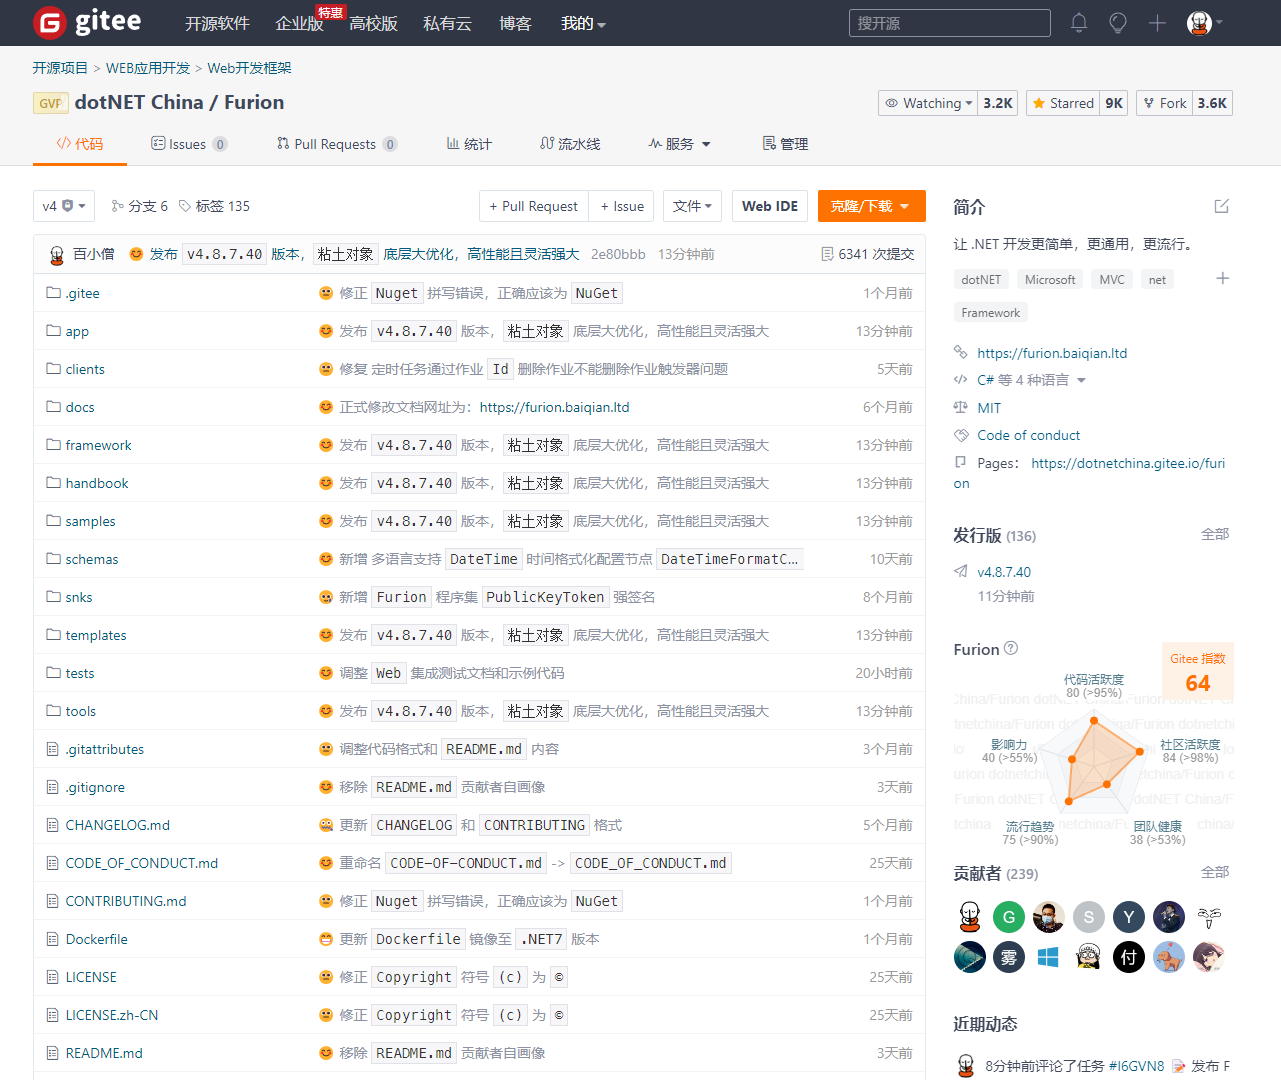Open the Gitee logo homepage
The width and height of the screenshot is (1281, 1080).
(87, 22)
